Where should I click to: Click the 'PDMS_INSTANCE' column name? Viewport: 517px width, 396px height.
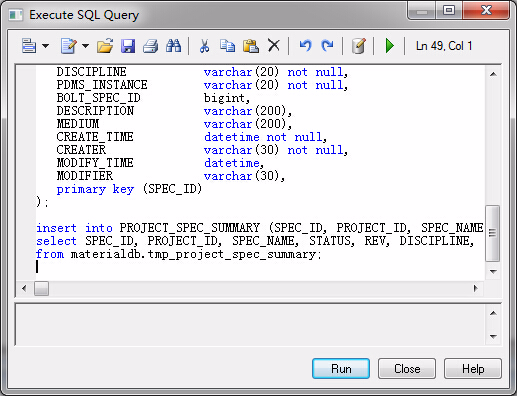[x=102, y=85]
